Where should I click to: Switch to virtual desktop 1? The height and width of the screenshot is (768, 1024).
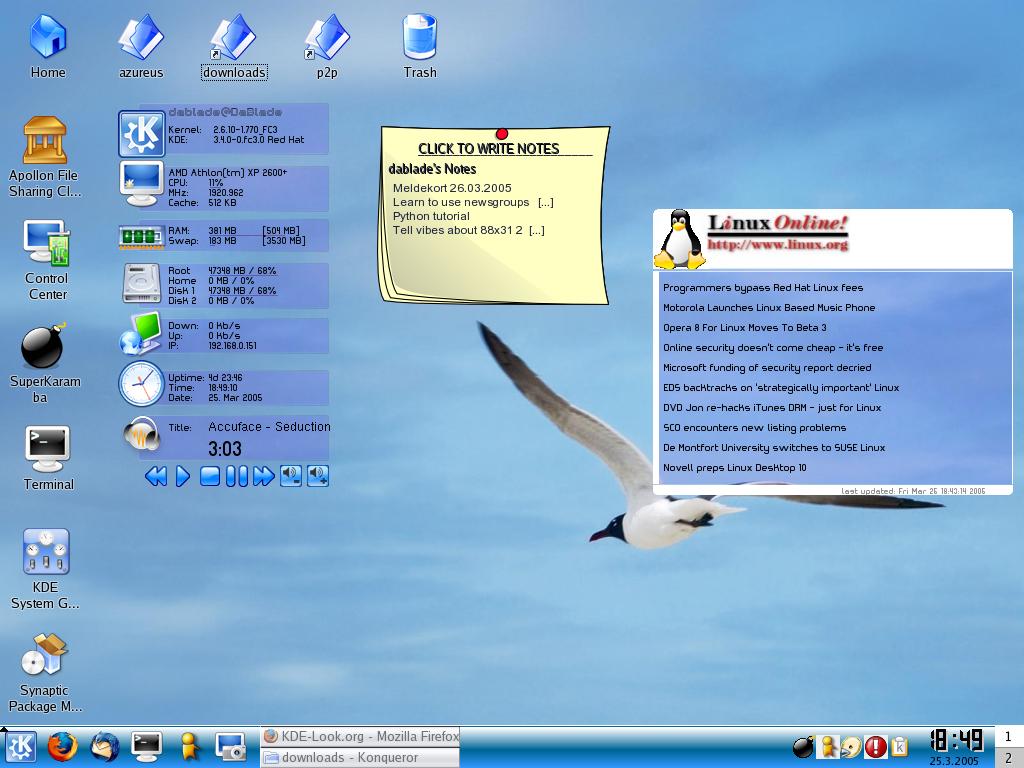tap(1008, 737)
